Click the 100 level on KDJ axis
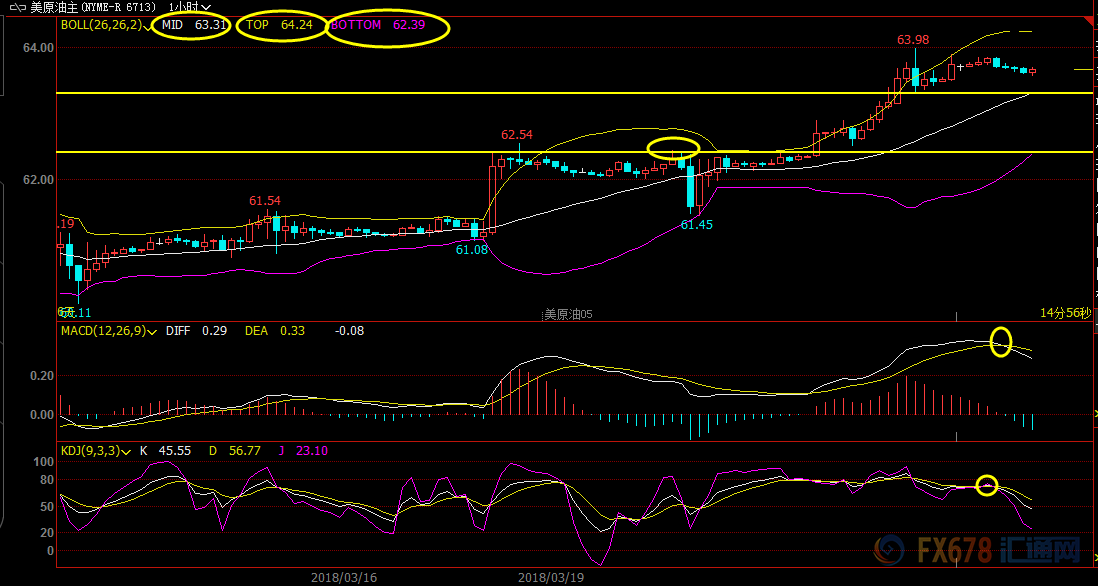The width and height of the screenshot is (1098, 586). 44,462
